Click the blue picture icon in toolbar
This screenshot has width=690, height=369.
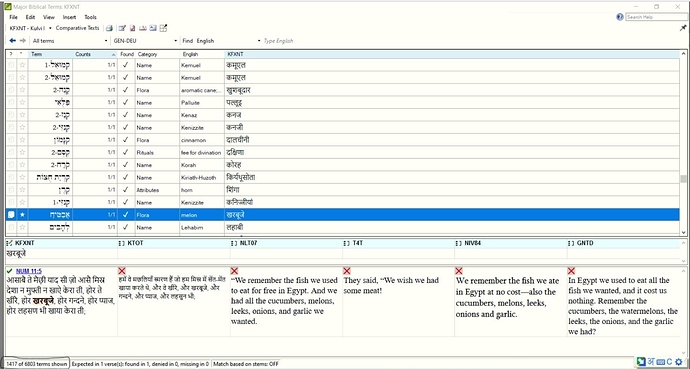pyautogui.click(x=153, y=28)
